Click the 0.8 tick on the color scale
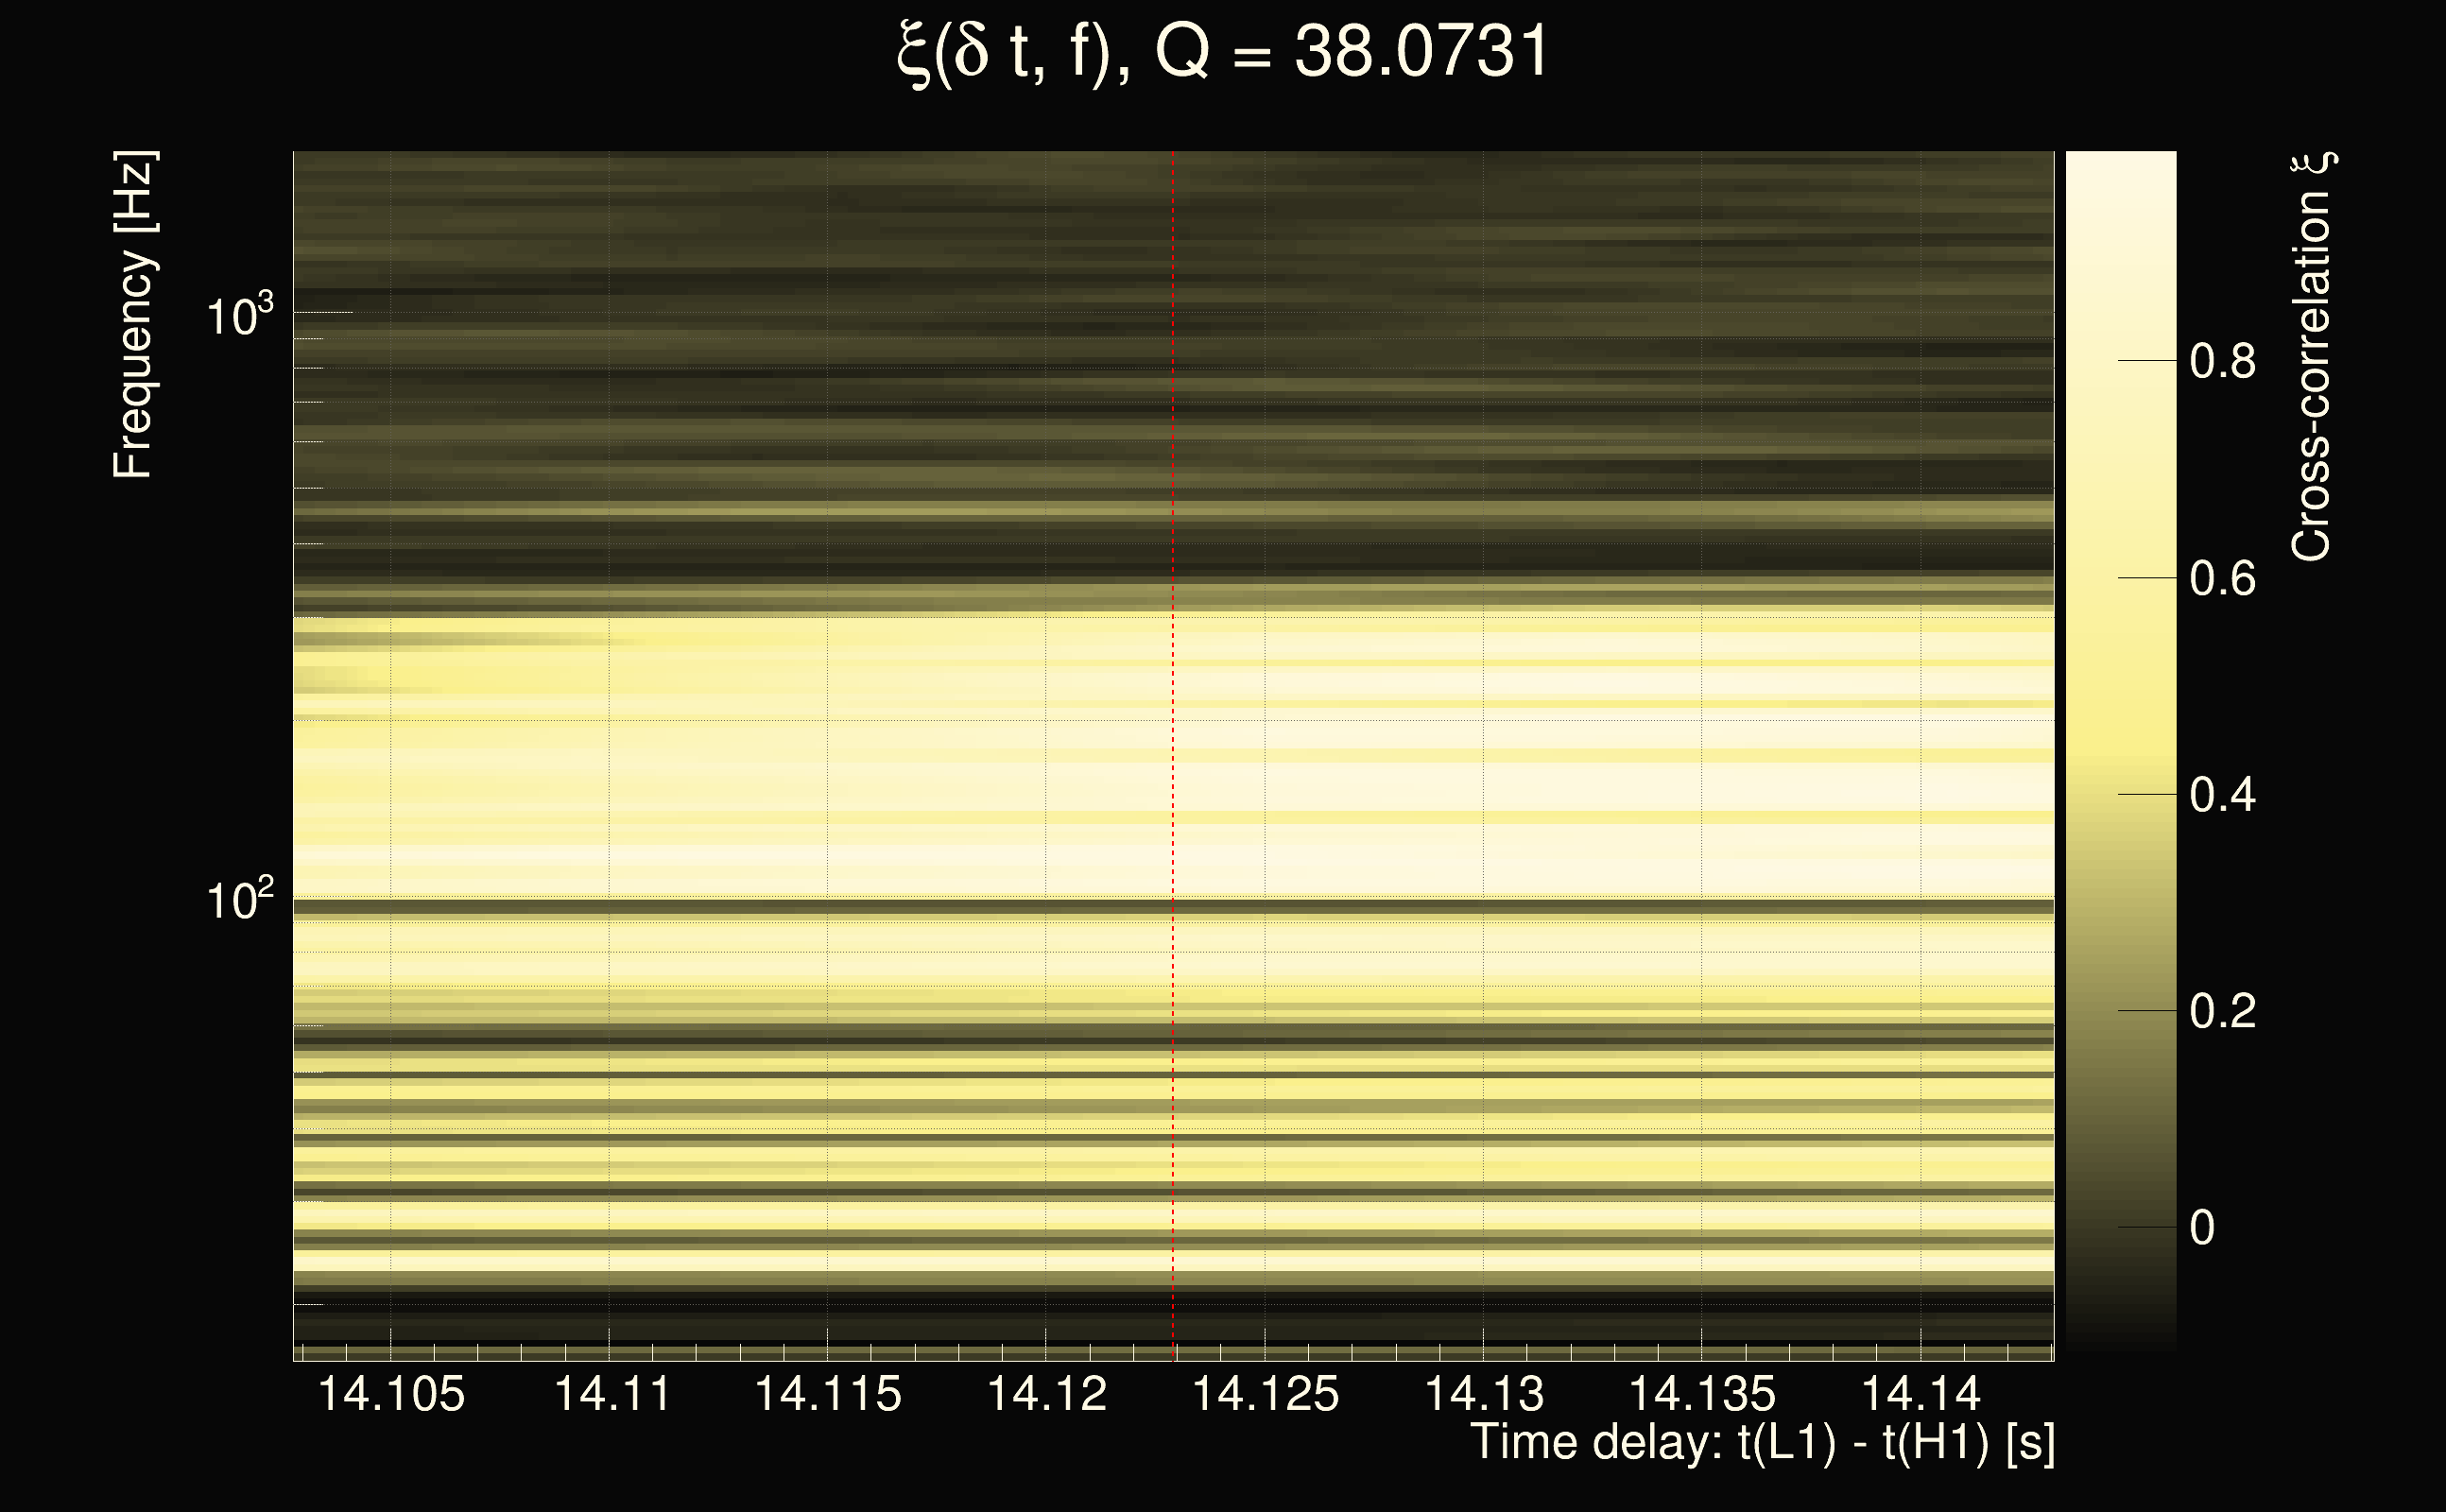The height and width of the screenshot is (1512, 2446). point(2222,361)
